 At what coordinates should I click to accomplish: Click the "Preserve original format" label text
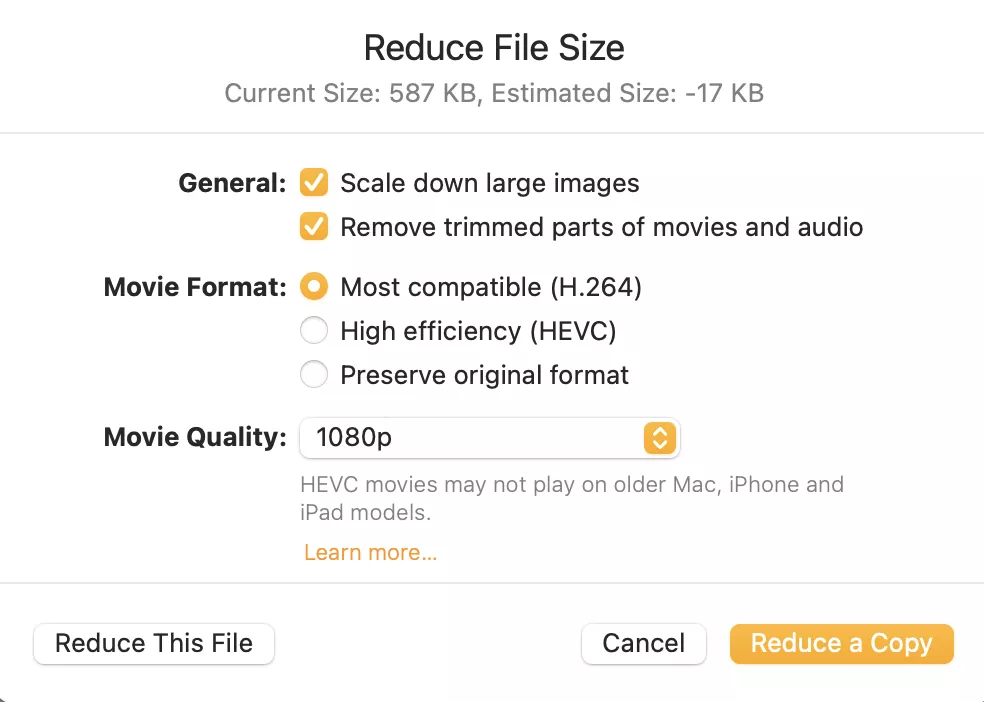[x=485, y=375]
